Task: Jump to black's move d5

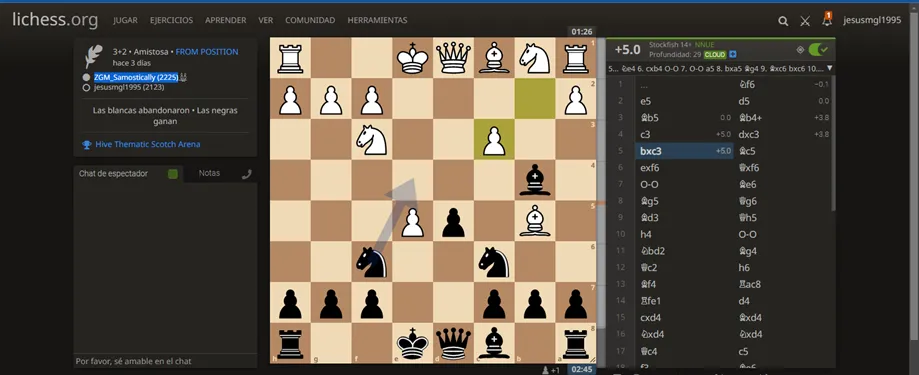Action: click(x=744, y=101)
